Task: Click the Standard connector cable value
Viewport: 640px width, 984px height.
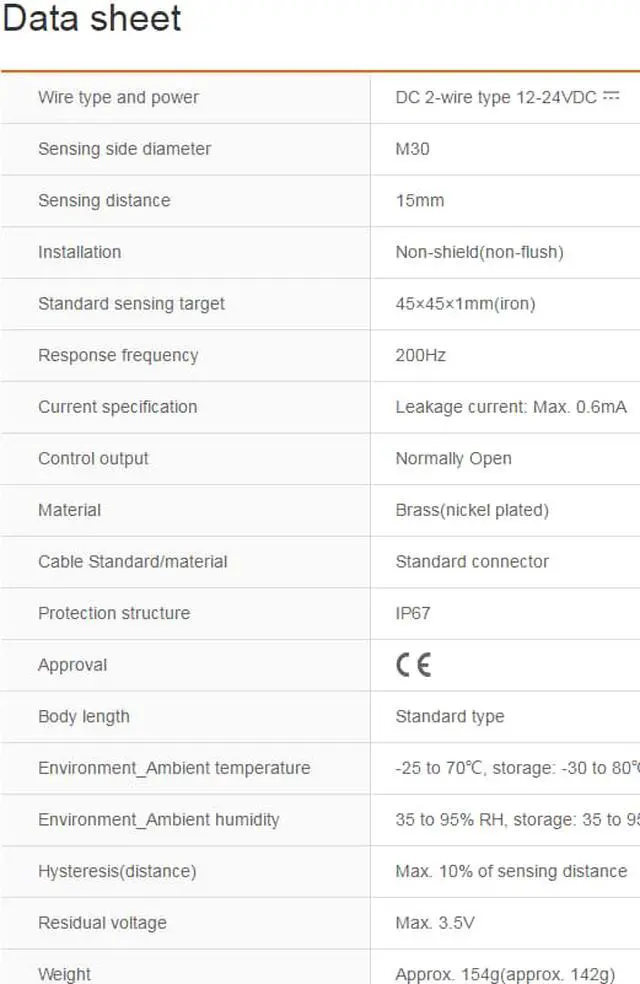Action: (x=472, y=562)
